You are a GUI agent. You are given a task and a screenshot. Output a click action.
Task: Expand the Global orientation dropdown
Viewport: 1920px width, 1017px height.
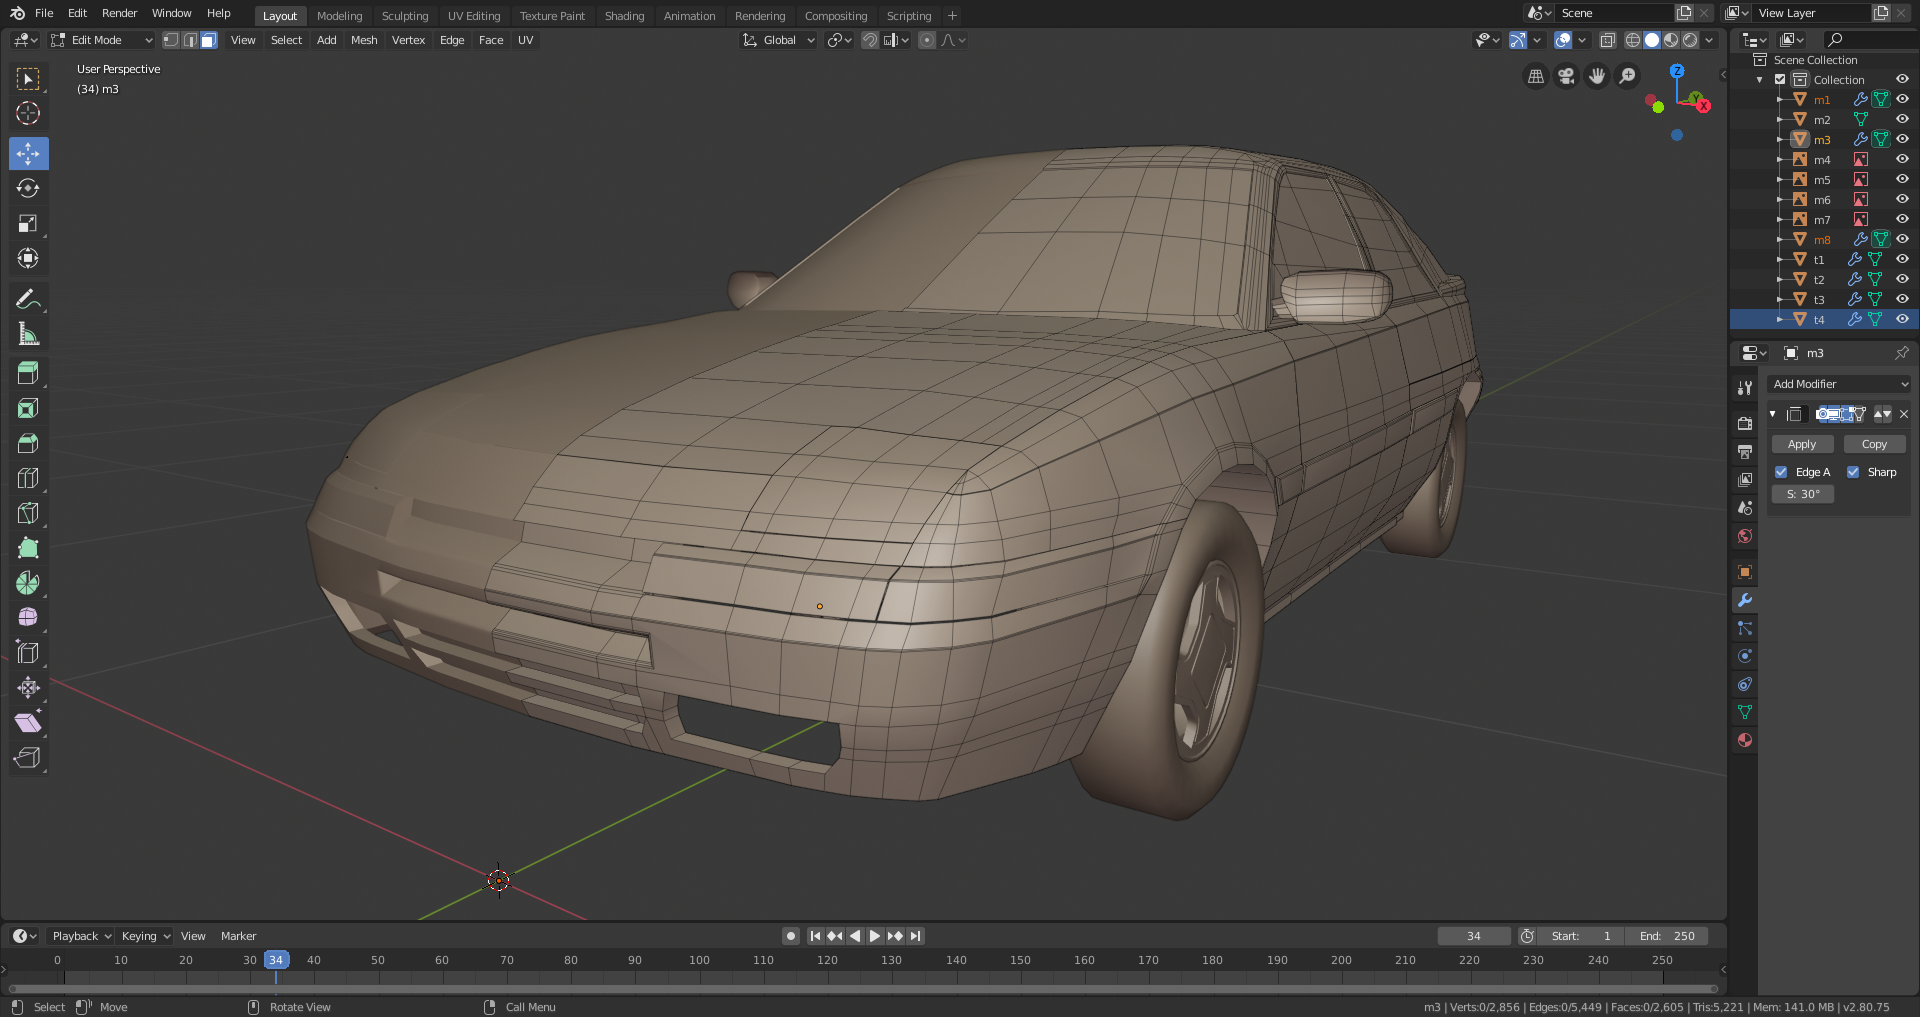point(779,40)
